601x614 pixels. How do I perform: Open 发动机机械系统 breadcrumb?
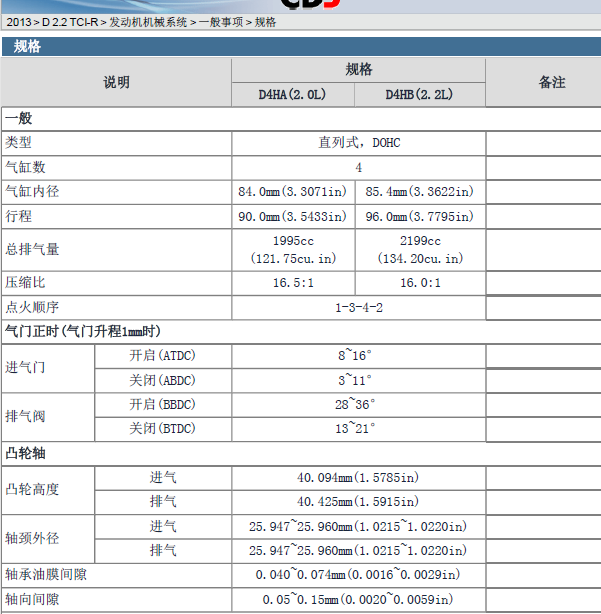[x=148, y=22]
